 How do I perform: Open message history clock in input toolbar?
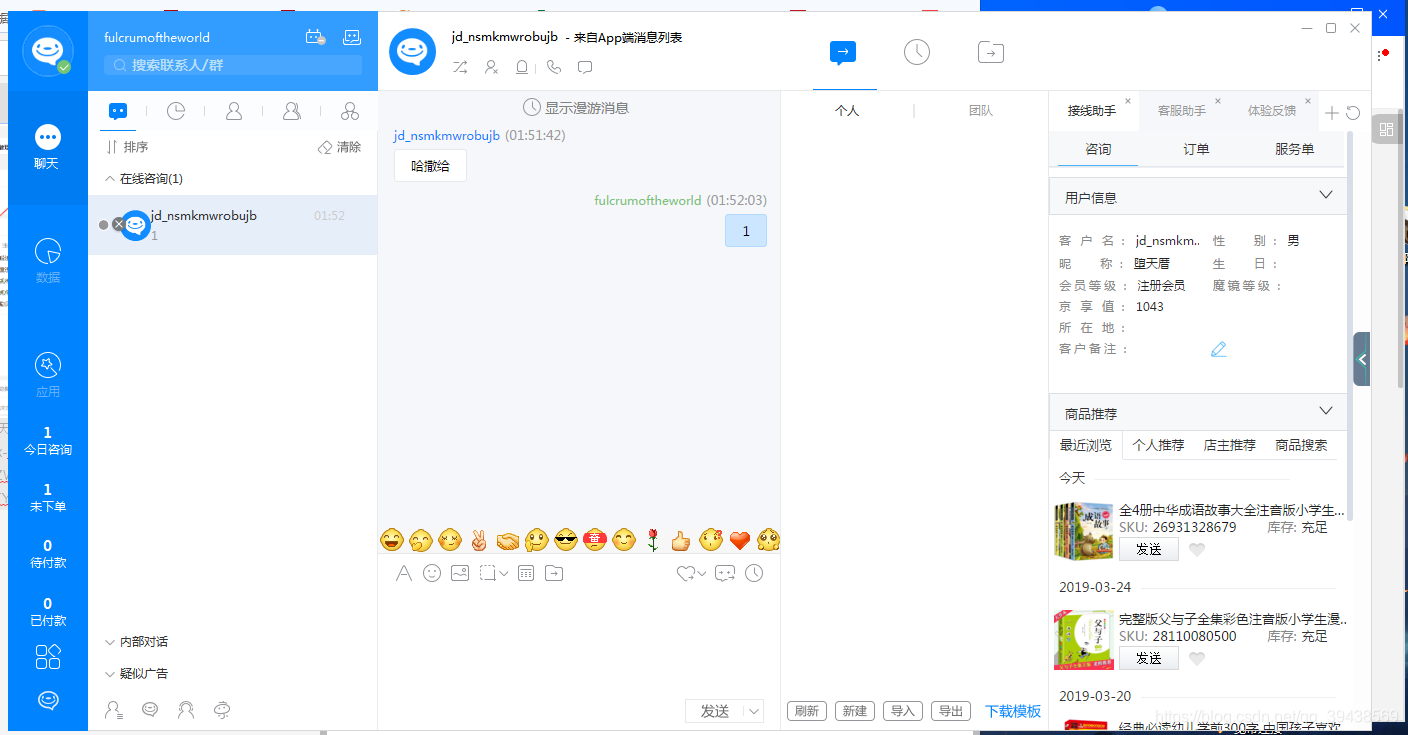[x=754, y=573]
